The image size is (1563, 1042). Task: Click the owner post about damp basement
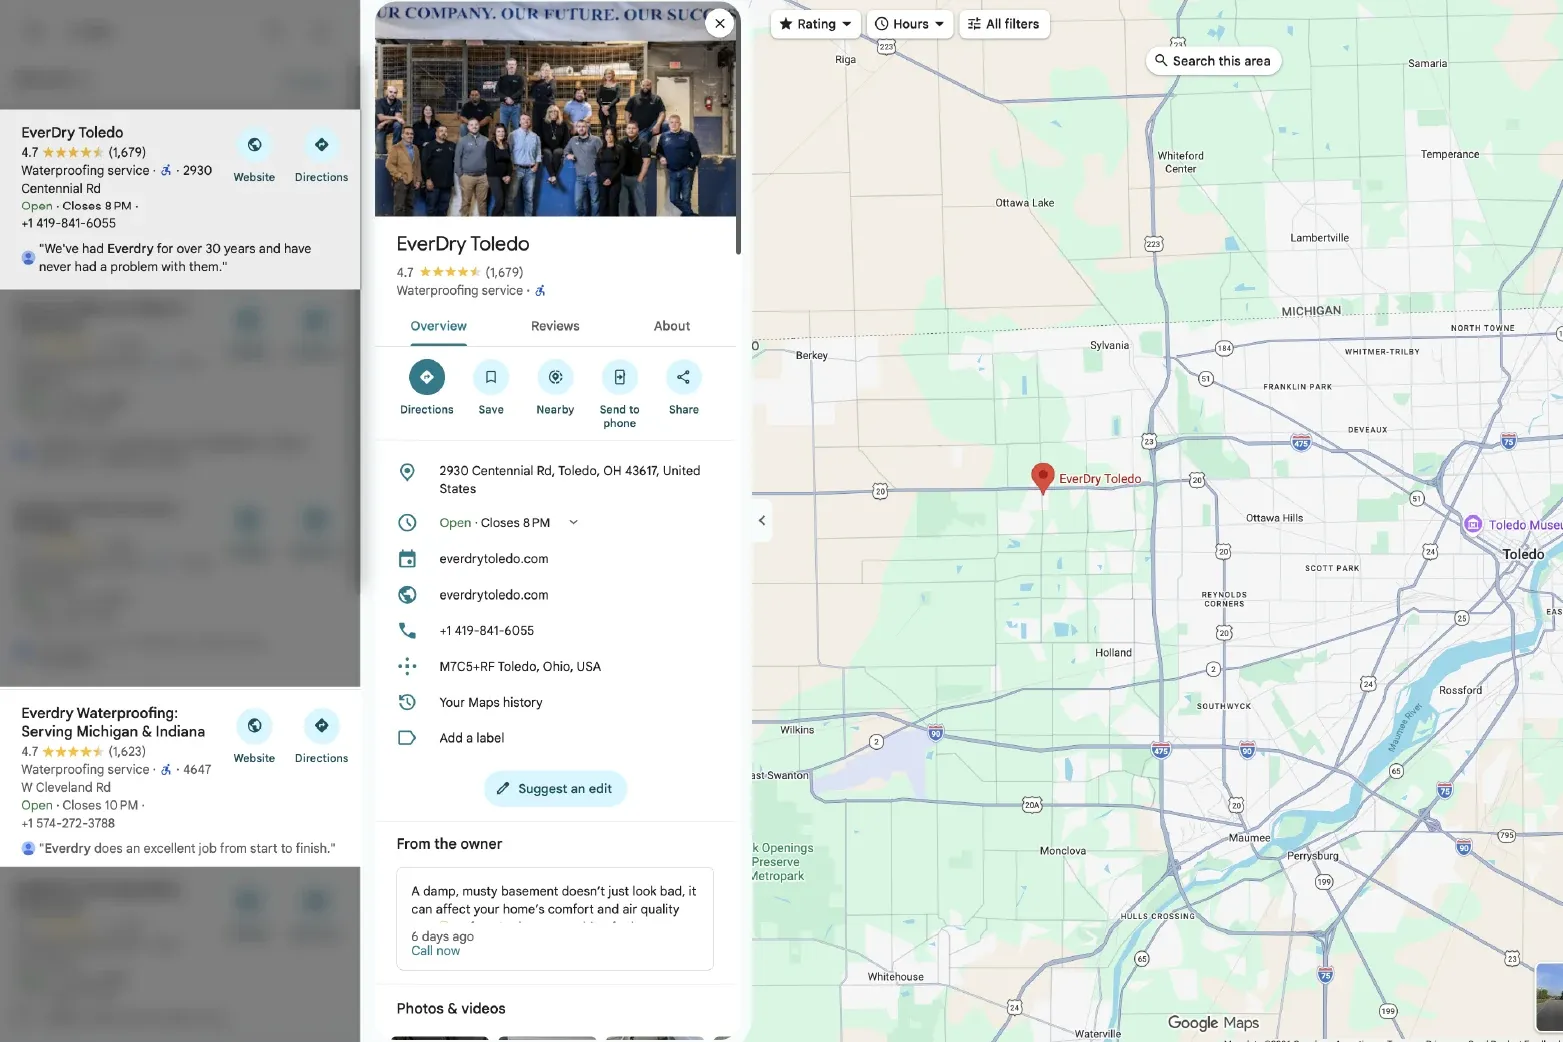click(x=555, y=918)
